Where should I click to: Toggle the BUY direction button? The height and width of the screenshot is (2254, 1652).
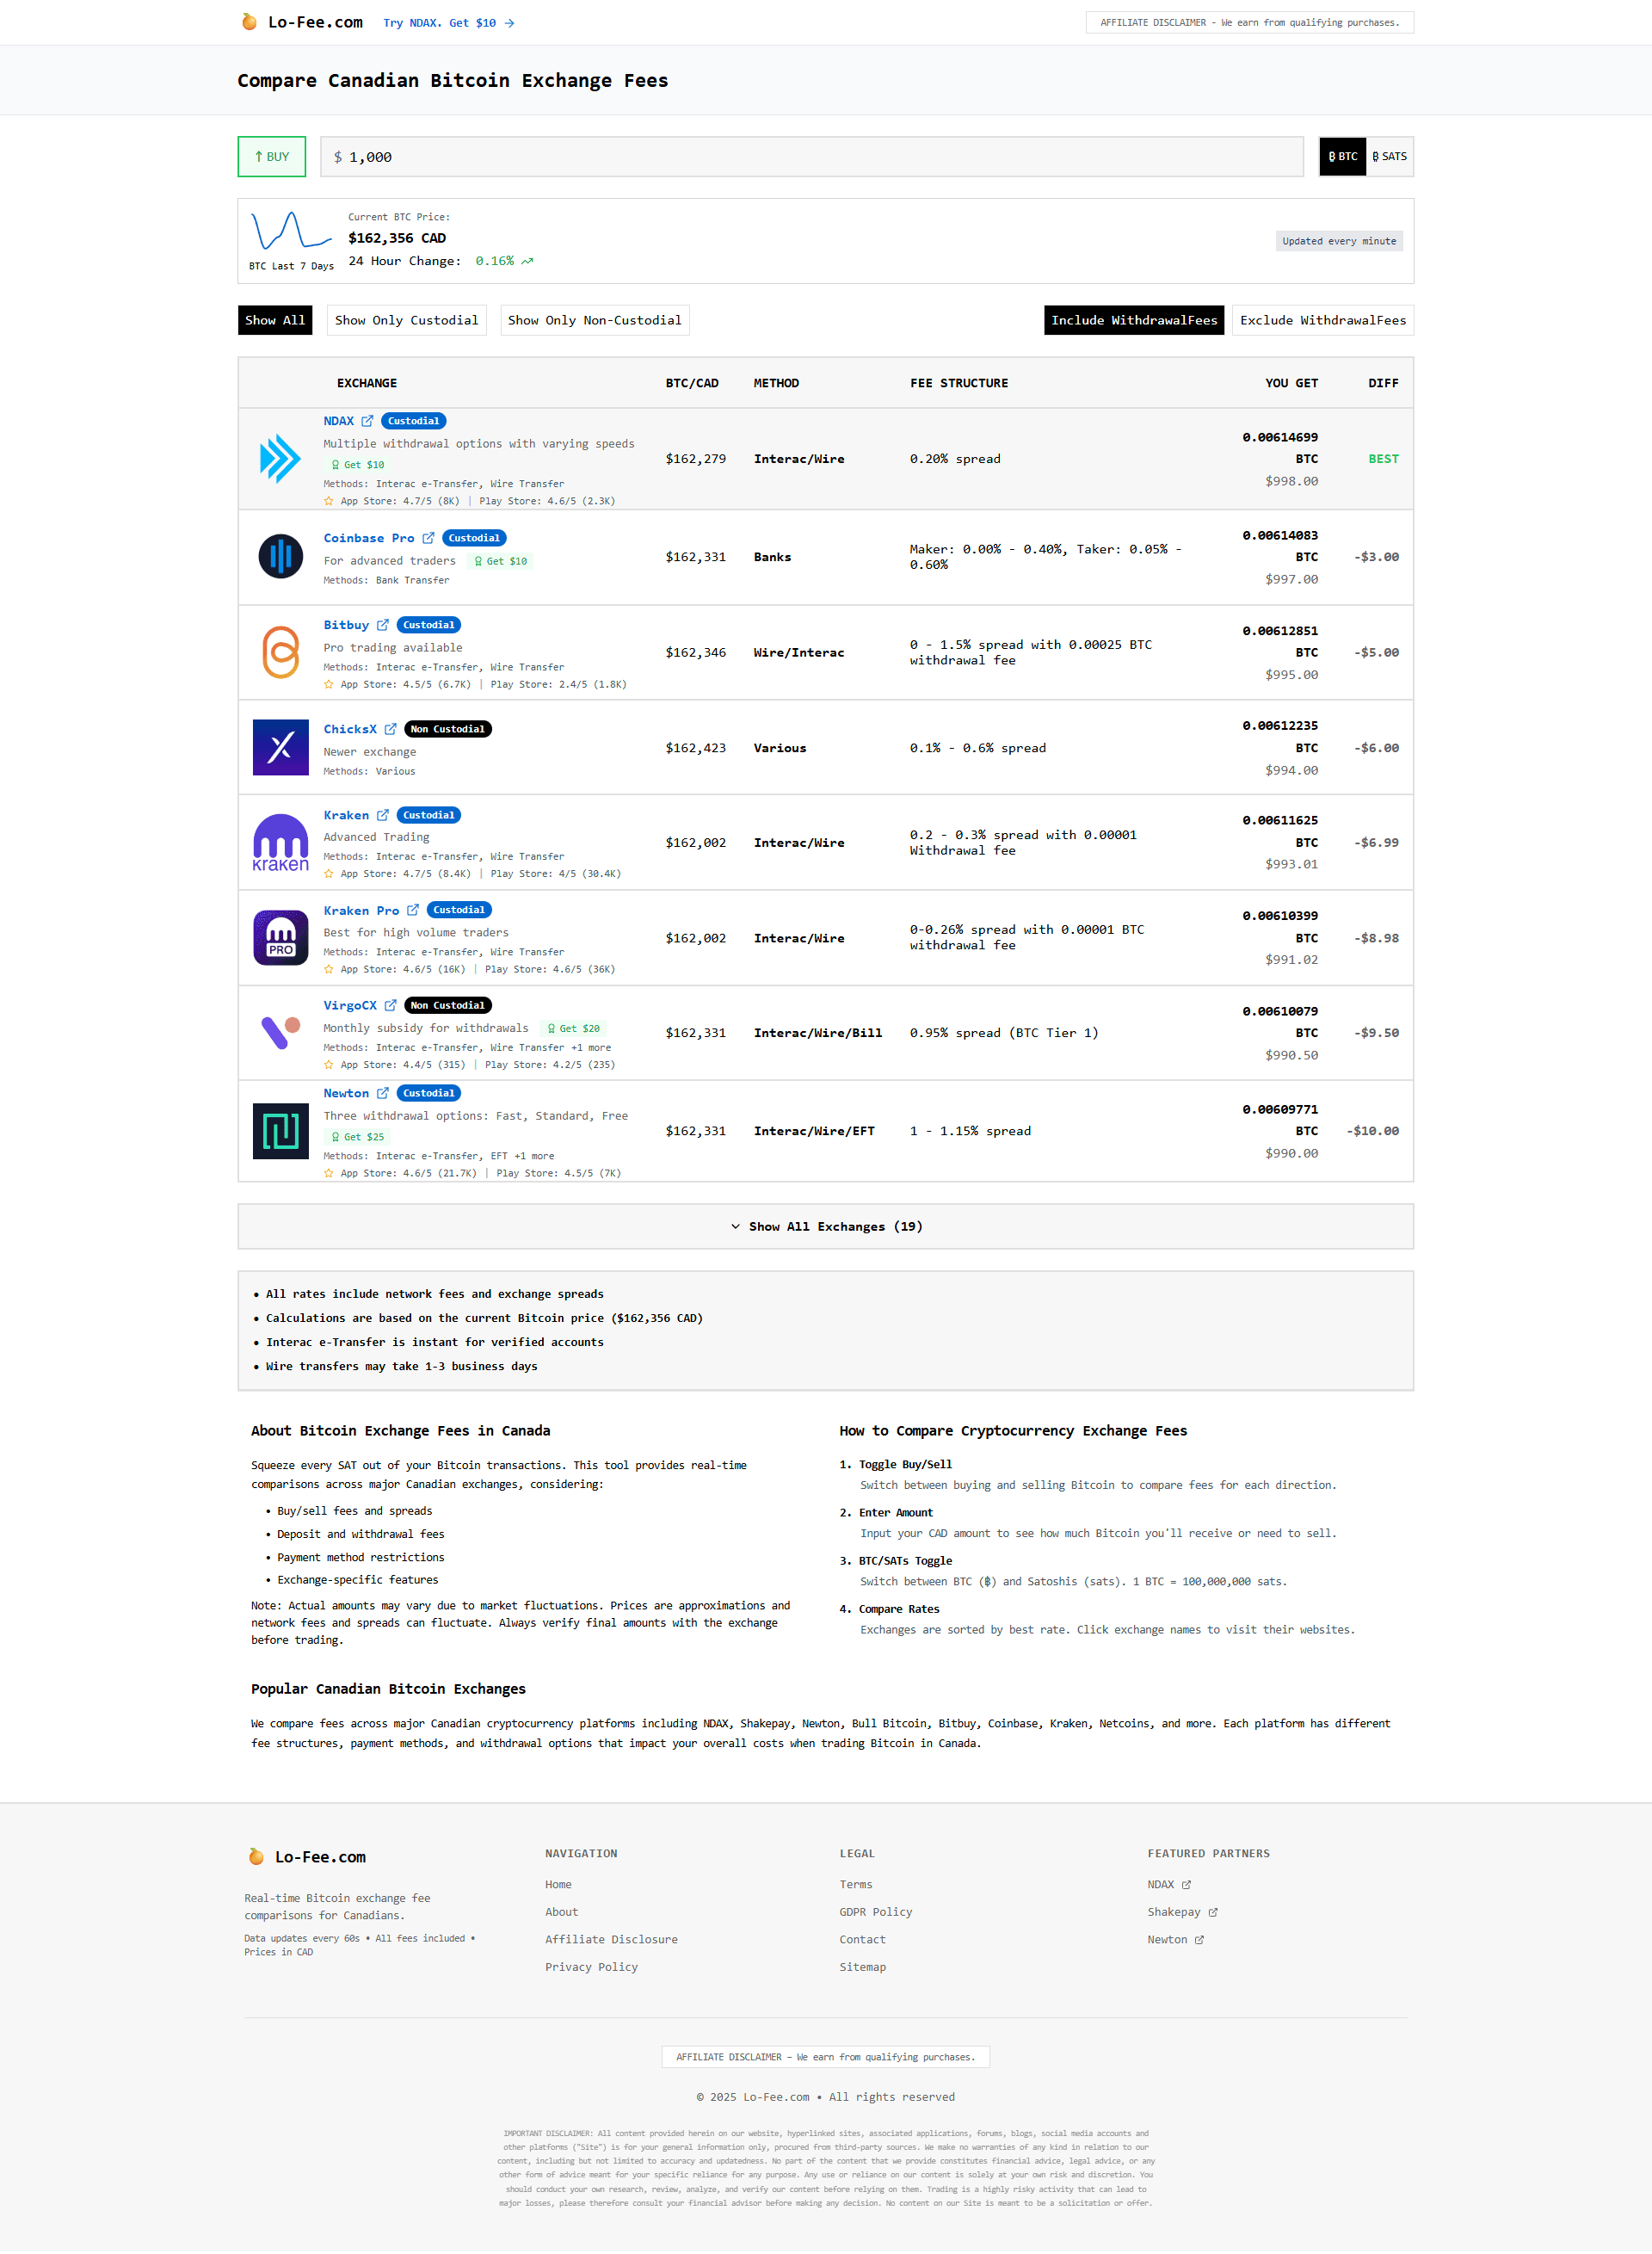pyautogui.click(x=272, y=157)
